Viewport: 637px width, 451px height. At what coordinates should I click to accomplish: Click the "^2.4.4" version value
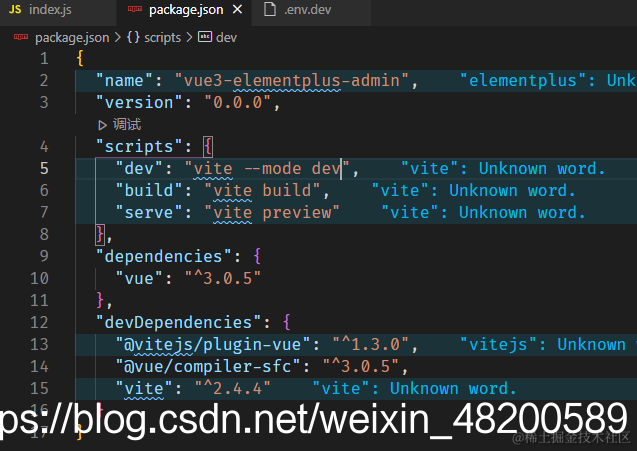pos(232,388)
